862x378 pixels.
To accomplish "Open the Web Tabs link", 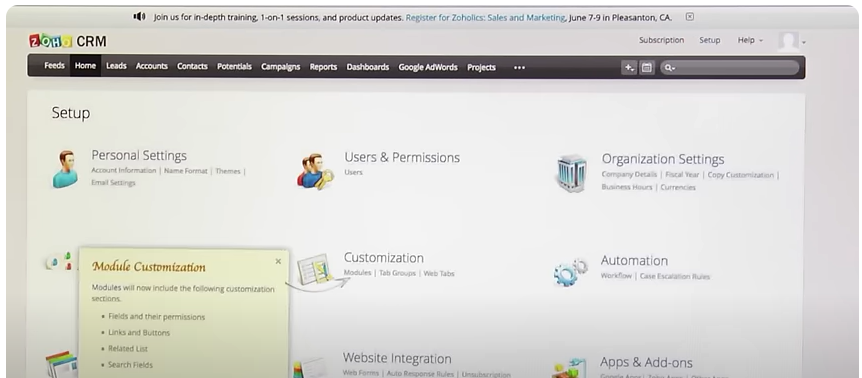I will 439,274.
